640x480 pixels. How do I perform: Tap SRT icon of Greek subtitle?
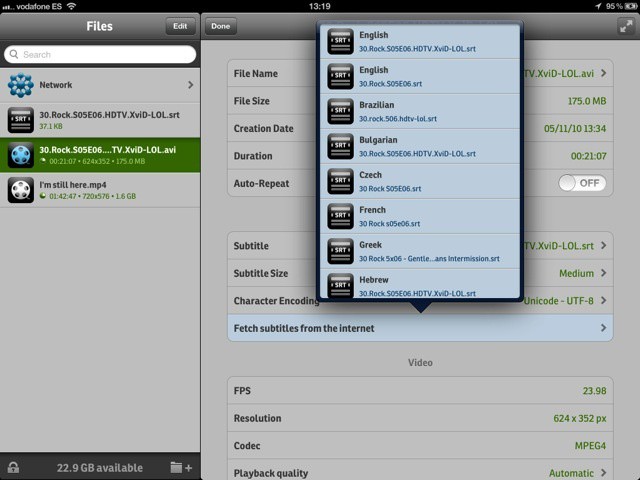point(340,252)
